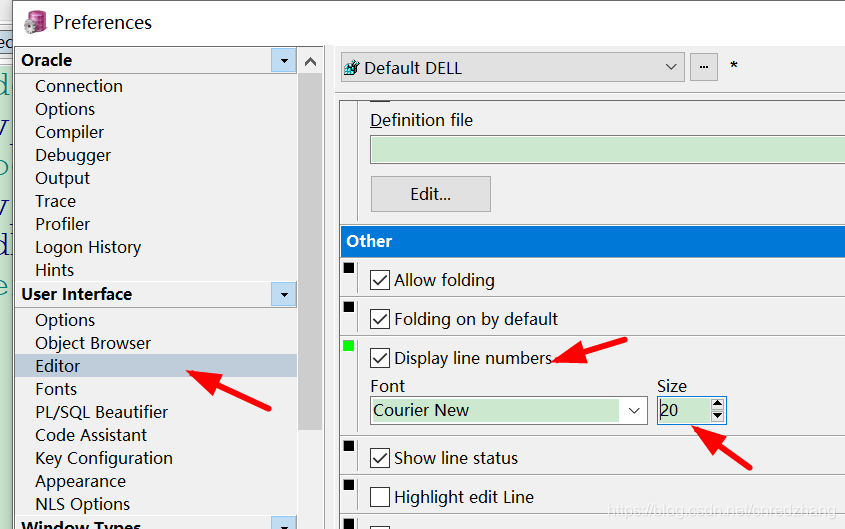Open PL/SQL Beautifier preferences
This screenshot has width=845, height=529.
(101, 412)
